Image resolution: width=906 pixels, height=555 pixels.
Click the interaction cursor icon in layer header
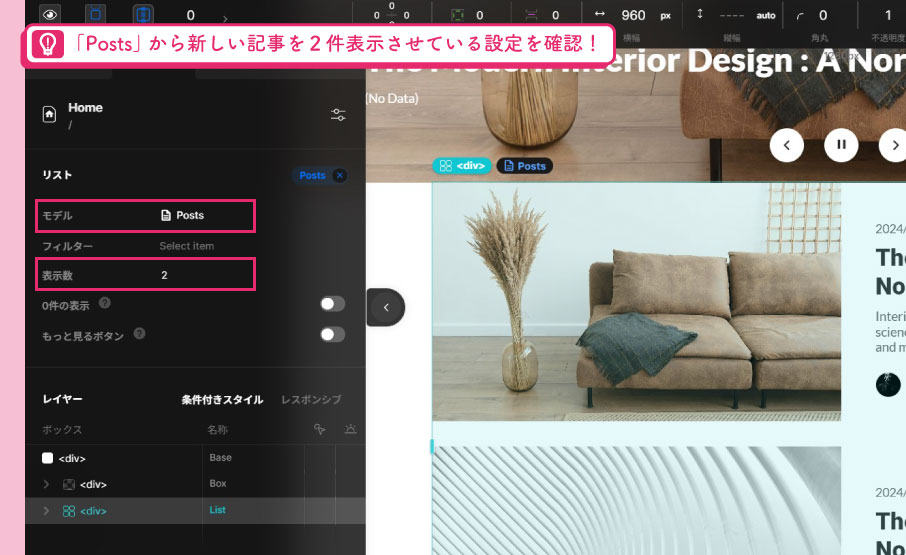pyautogui.click(x=320, y=429)
